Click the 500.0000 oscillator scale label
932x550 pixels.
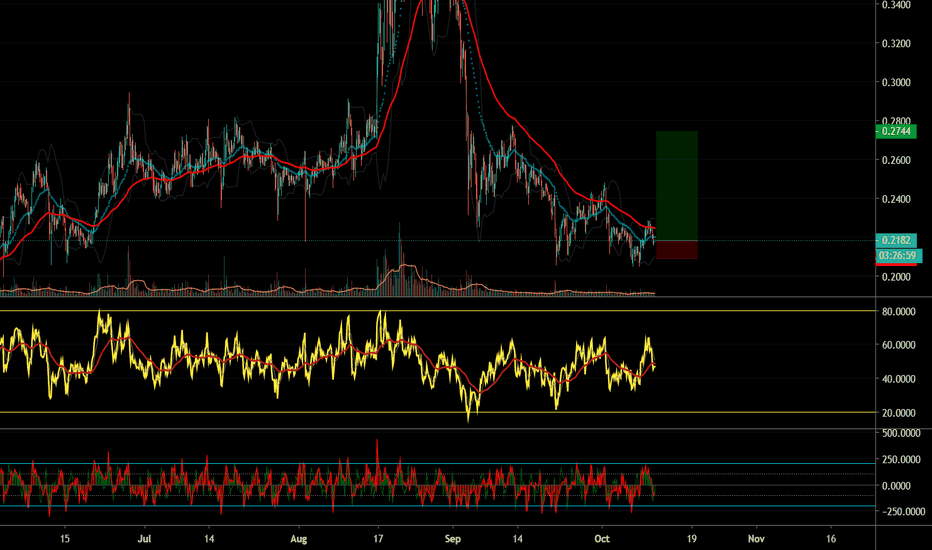click(900, 434)
